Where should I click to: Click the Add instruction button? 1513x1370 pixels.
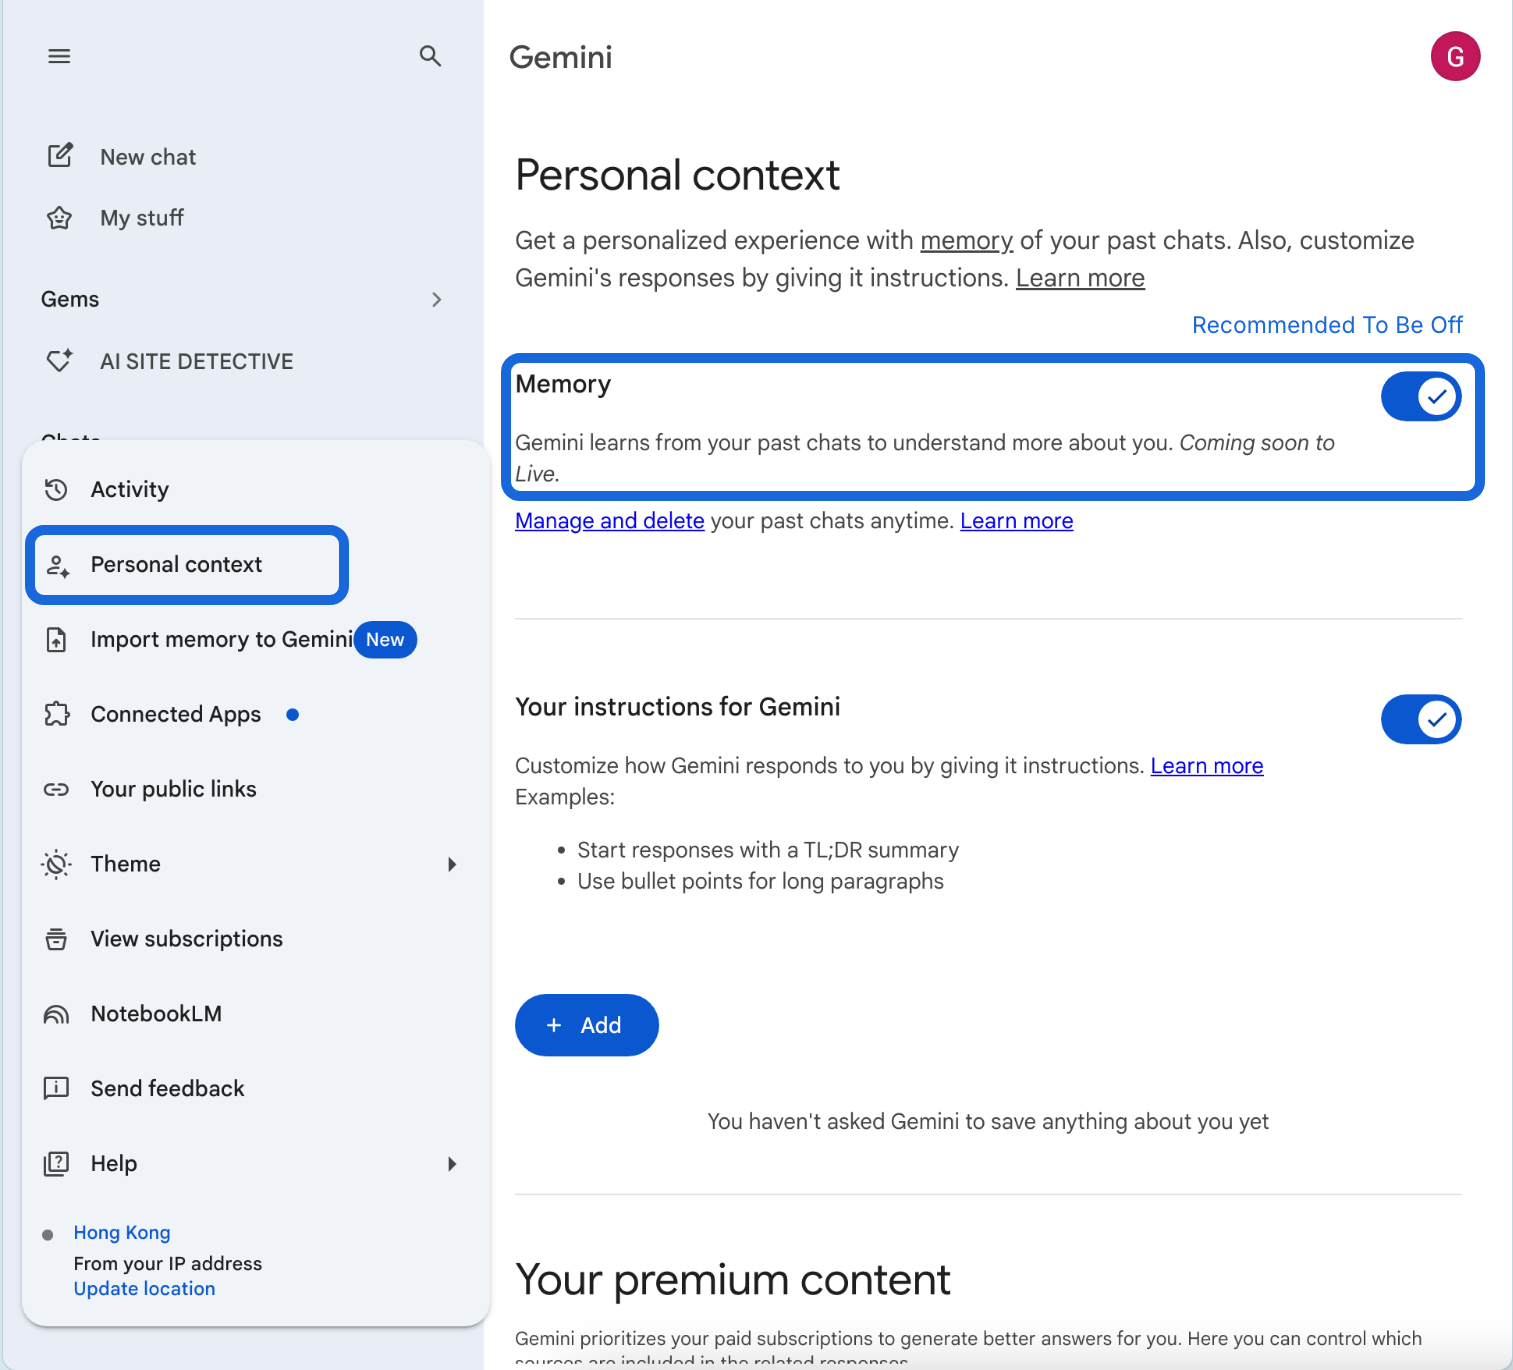pos(586,1024)
